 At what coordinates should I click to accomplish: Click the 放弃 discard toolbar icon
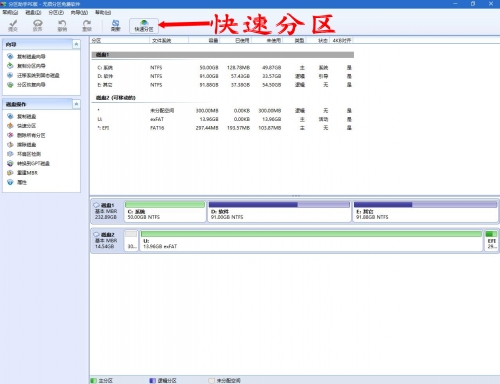[x=38, y=25]
